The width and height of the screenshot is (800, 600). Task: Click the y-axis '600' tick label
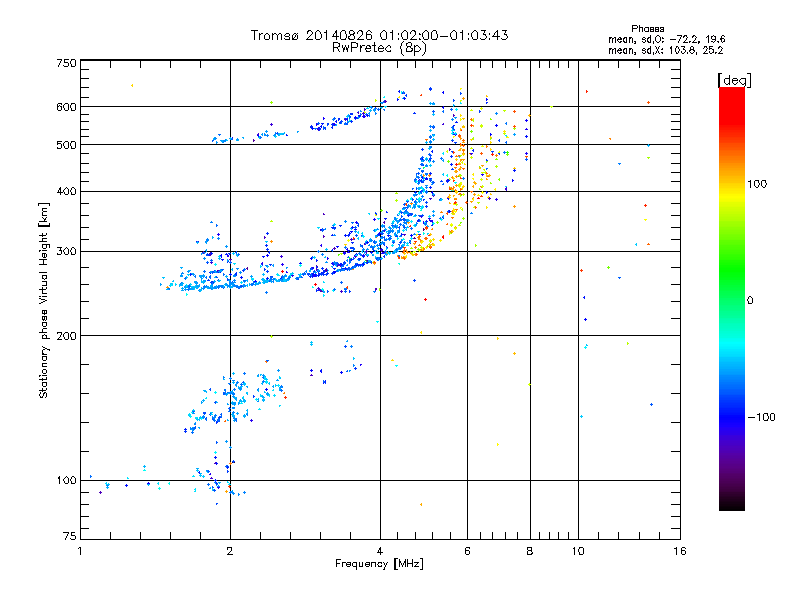coord(66,107)
